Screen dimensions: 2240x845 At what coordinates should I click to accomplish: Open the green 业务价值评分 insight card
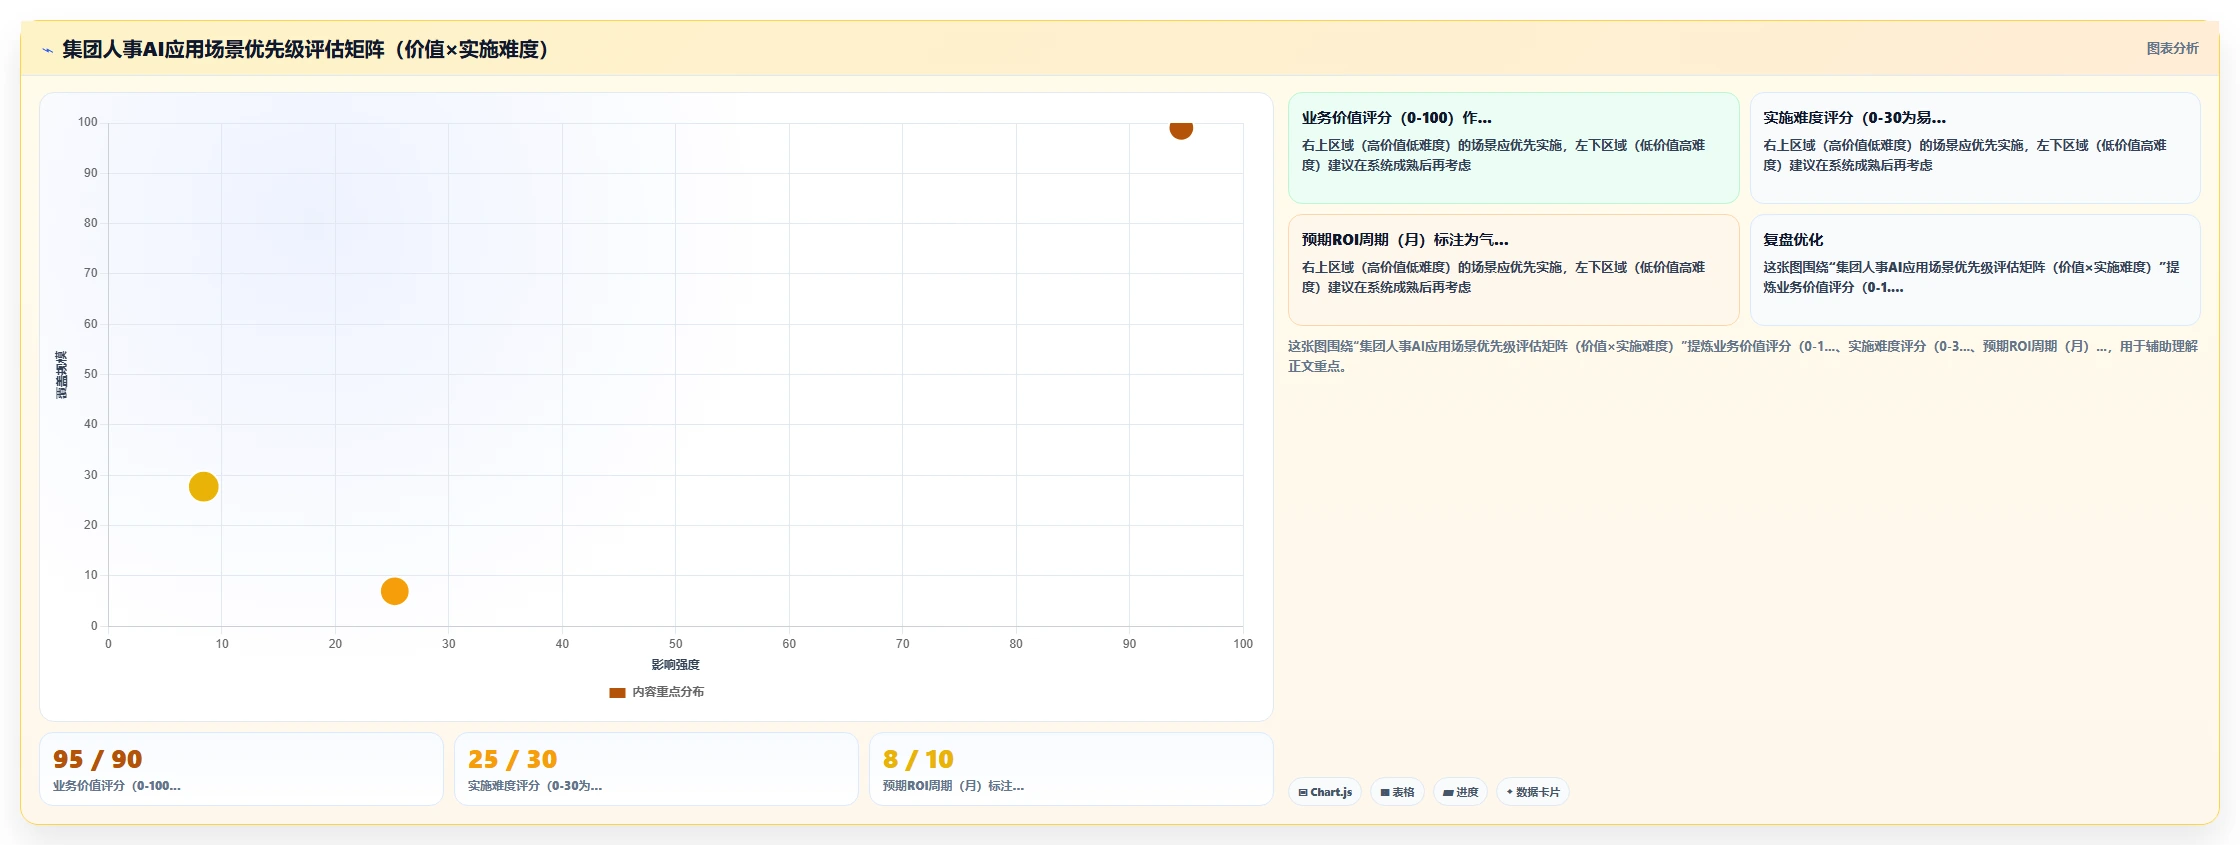point(1513,148)
